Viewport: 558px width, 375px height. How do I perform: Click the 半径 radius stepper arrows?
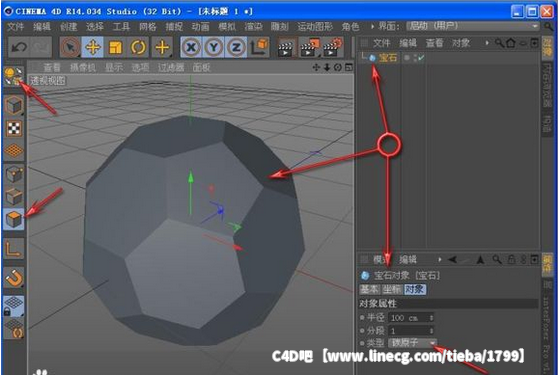(431, 317)
